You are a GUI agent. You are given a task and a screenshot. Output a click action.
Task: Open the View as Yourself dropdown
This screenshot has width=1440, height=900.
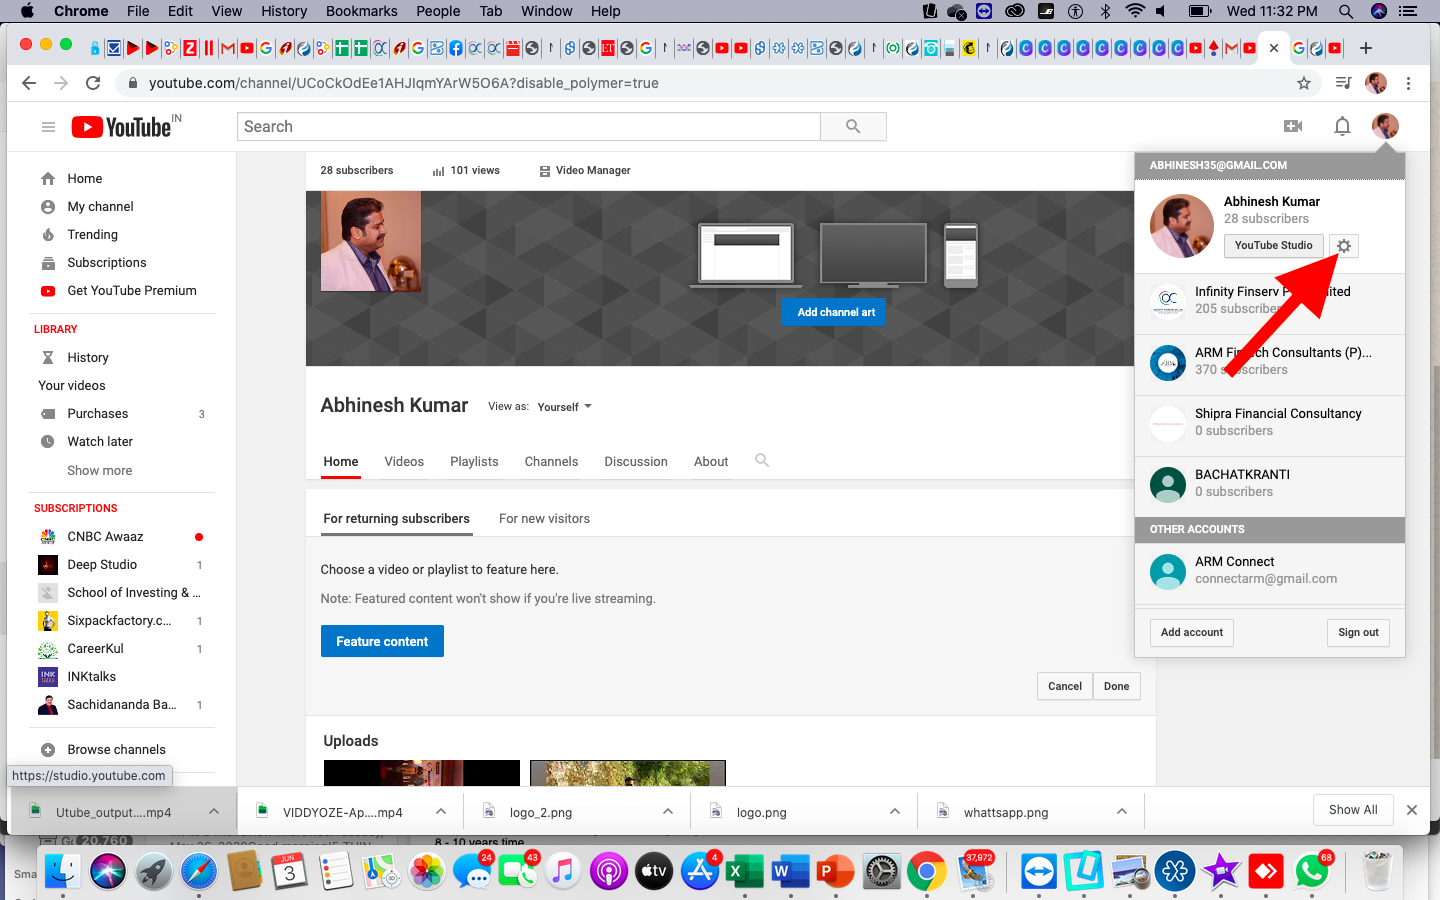[565, 407]
